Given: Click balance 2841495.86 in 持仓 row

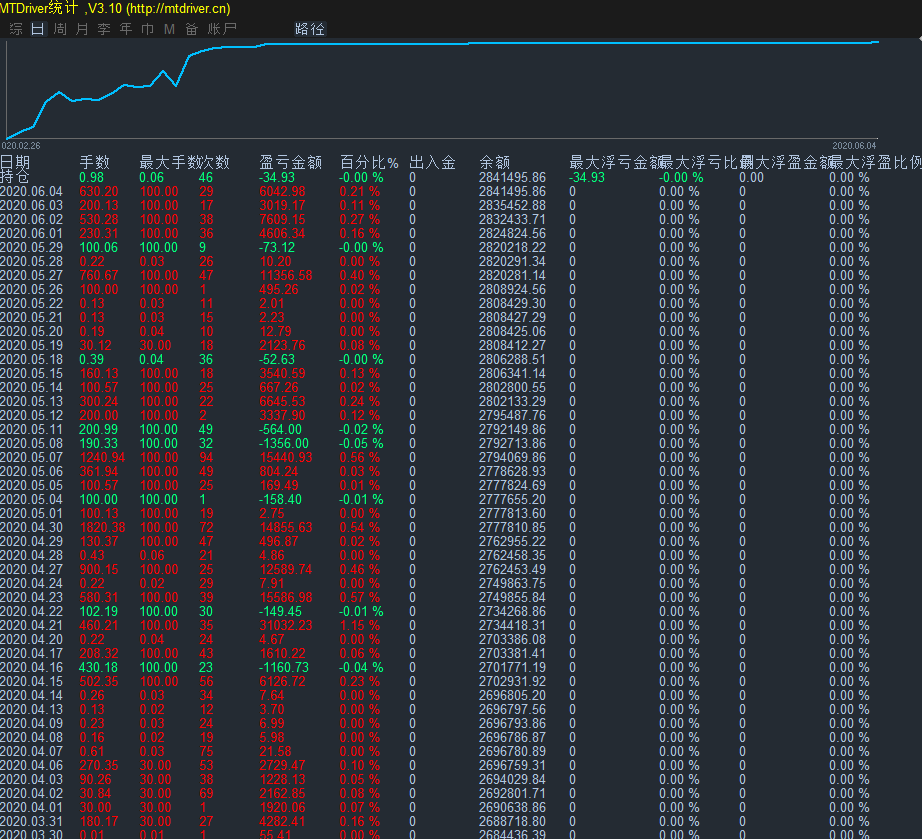Looking at the screenshot, I should point(512,178).
